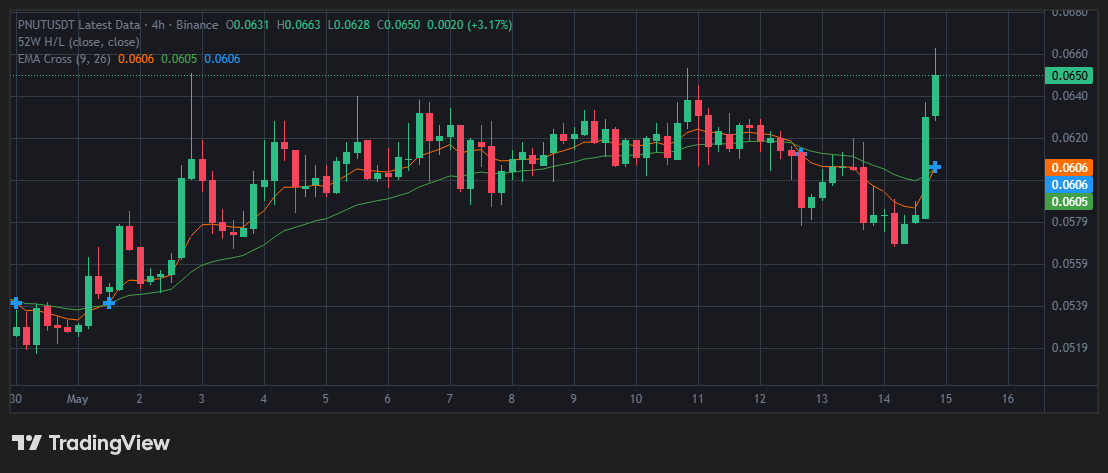Click the blue 0.0606 EMA legend value

coord(222,59)
